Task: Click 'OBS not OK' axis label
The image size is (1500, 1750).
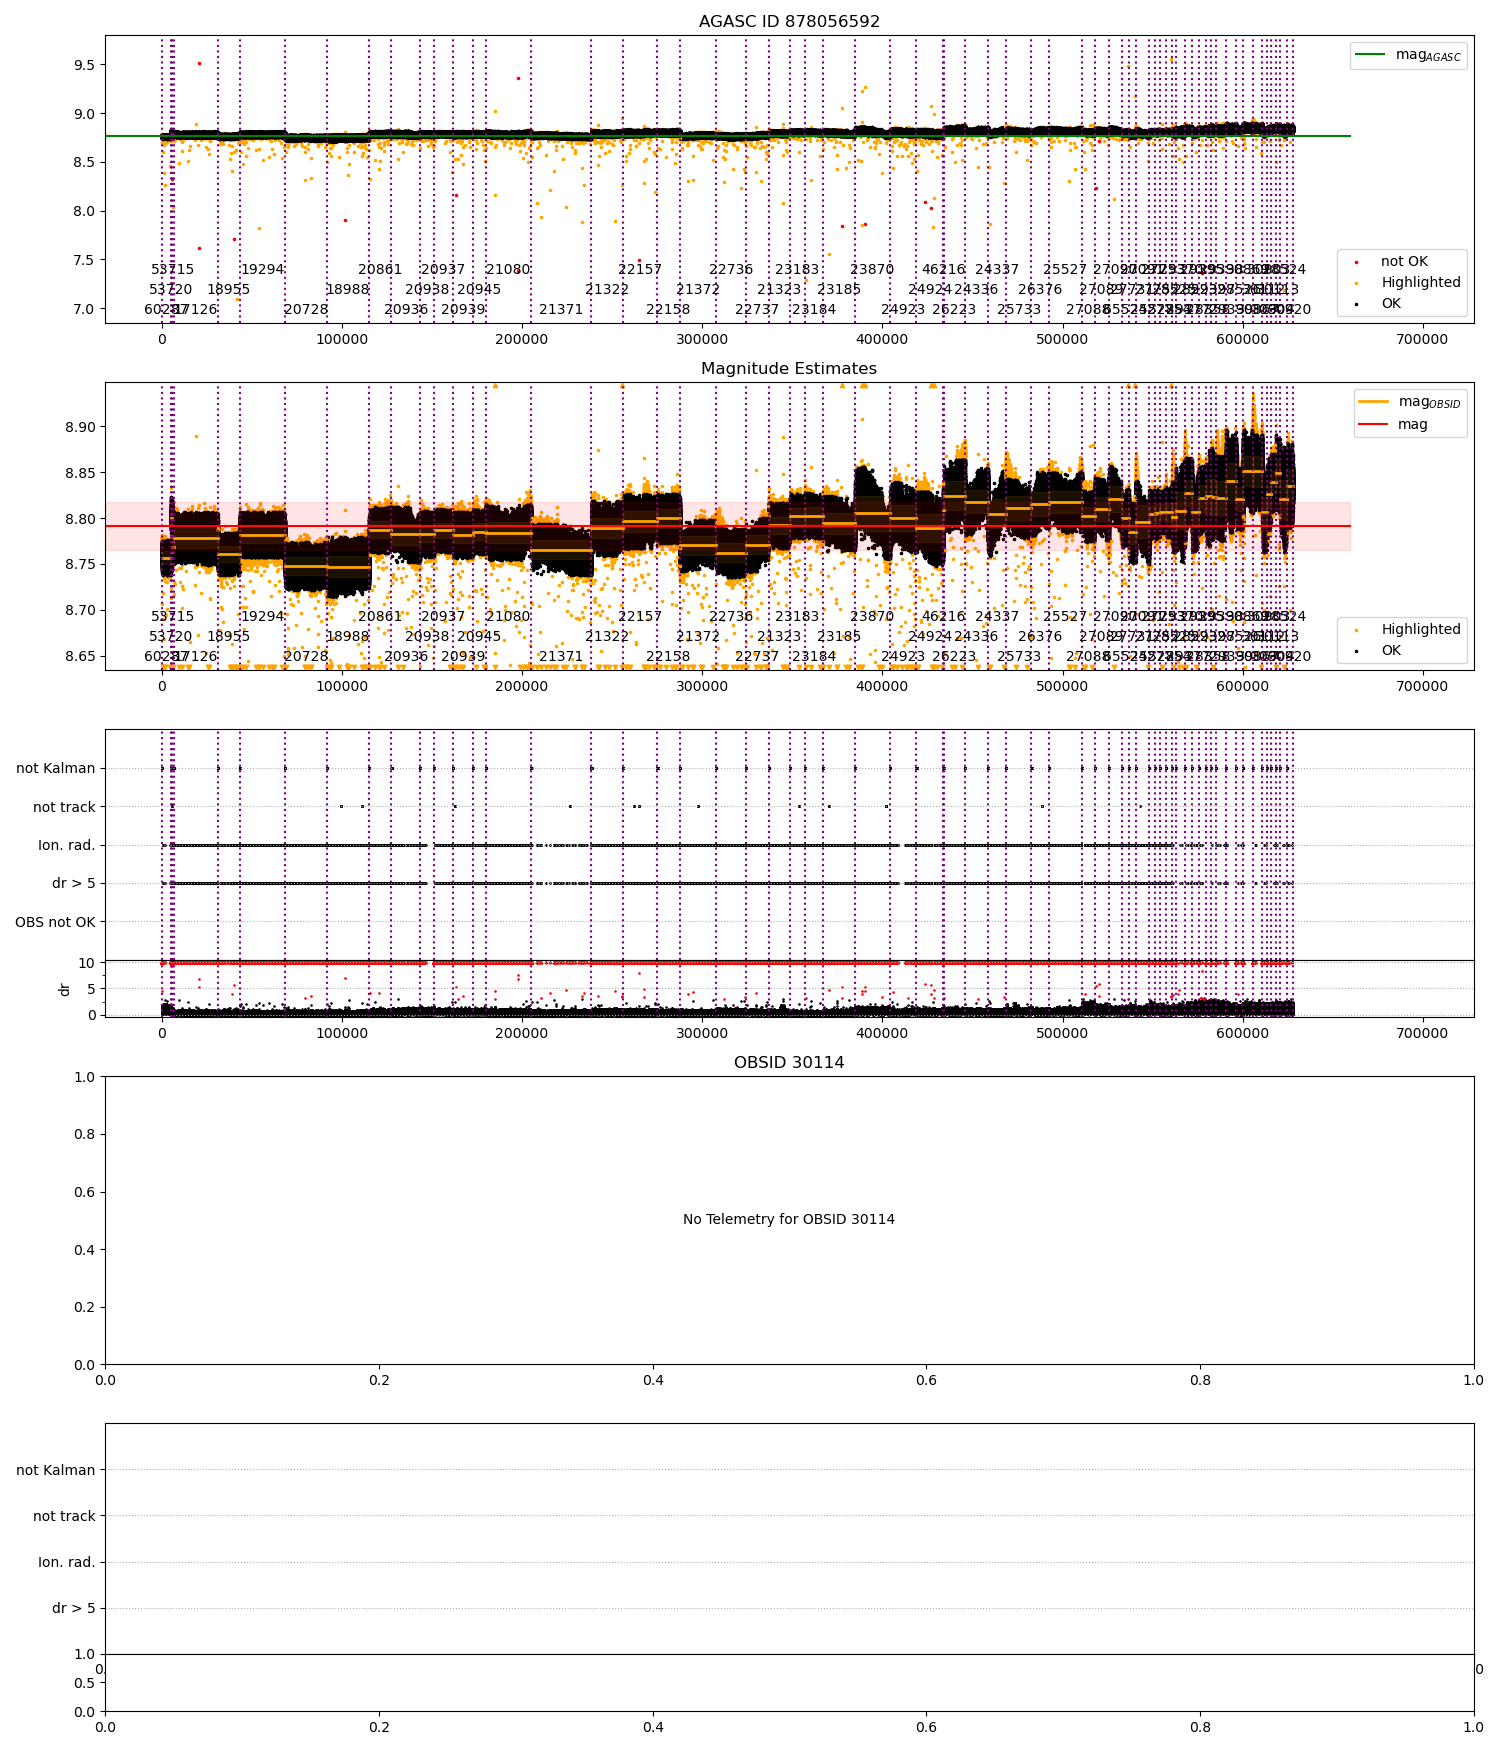Action: pyautogui.click(x=55, y=922)
